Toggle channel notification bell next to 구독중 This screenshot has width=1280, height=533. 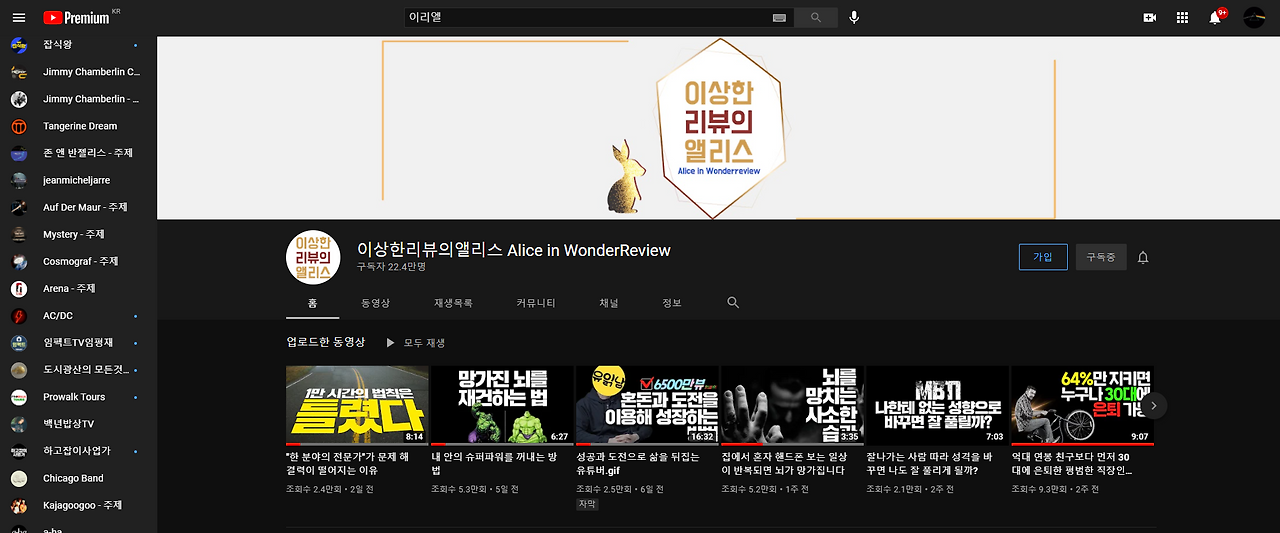[x=1143, y=257]
